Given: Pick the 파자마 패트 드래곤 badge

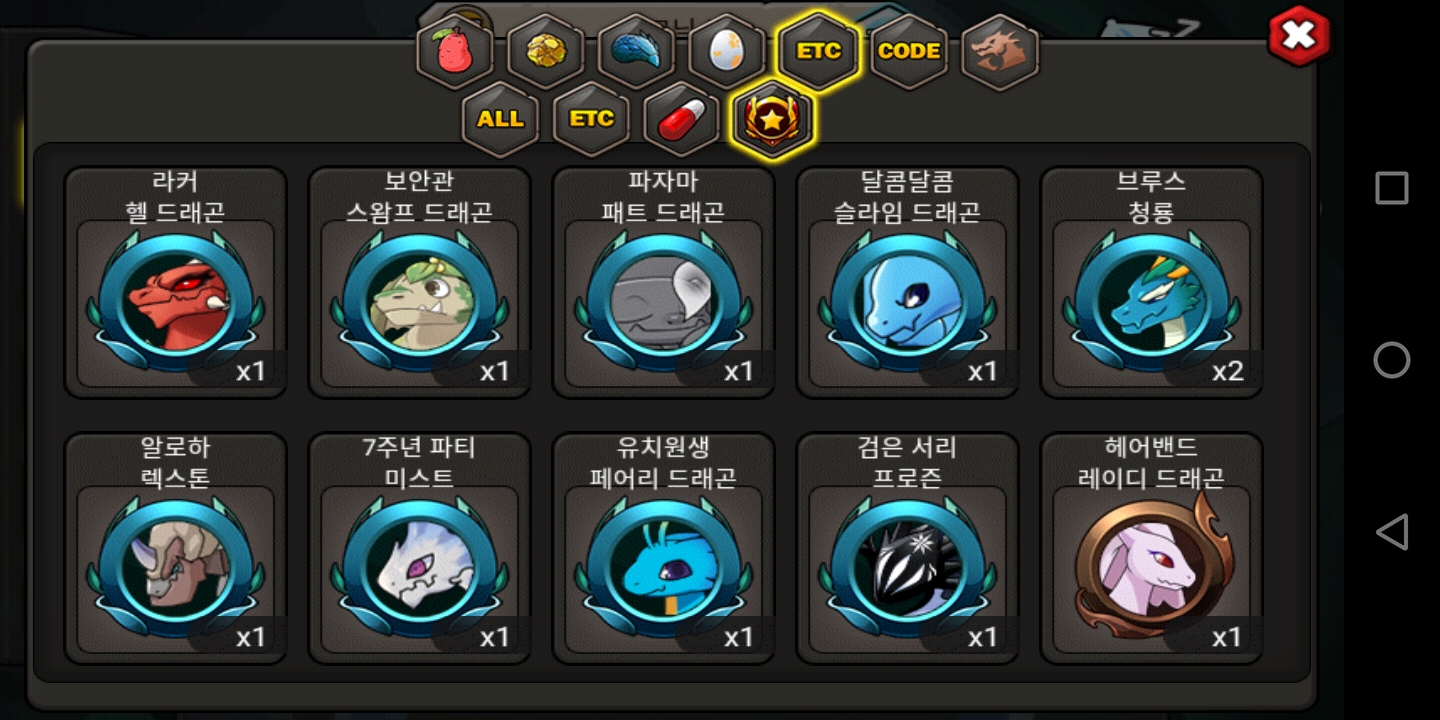Looking at the screenshot, I should coord(664,282).
